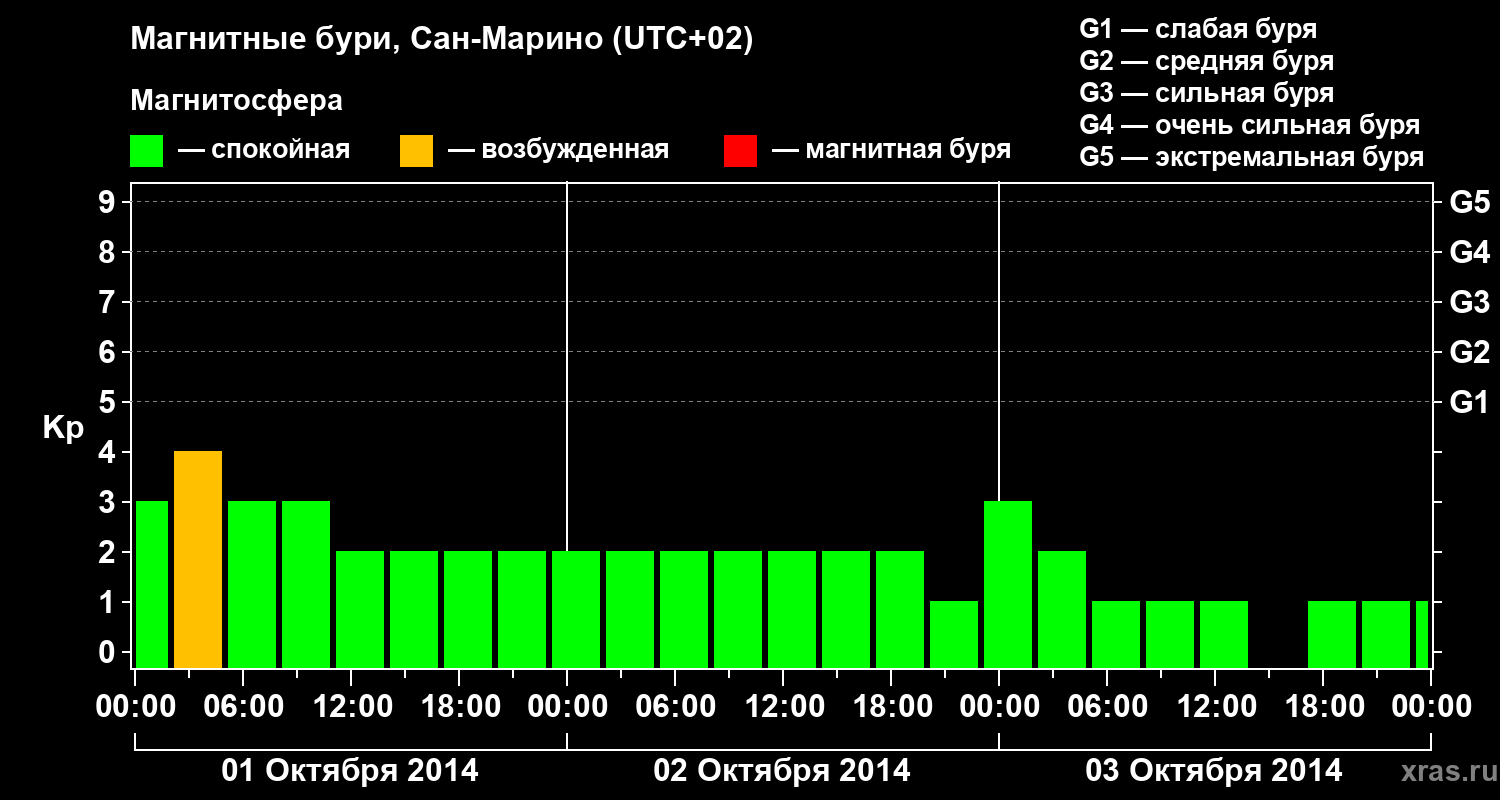Click the green 'спокойная' legend swatch
1500x800 pixels.
(147, 150)
